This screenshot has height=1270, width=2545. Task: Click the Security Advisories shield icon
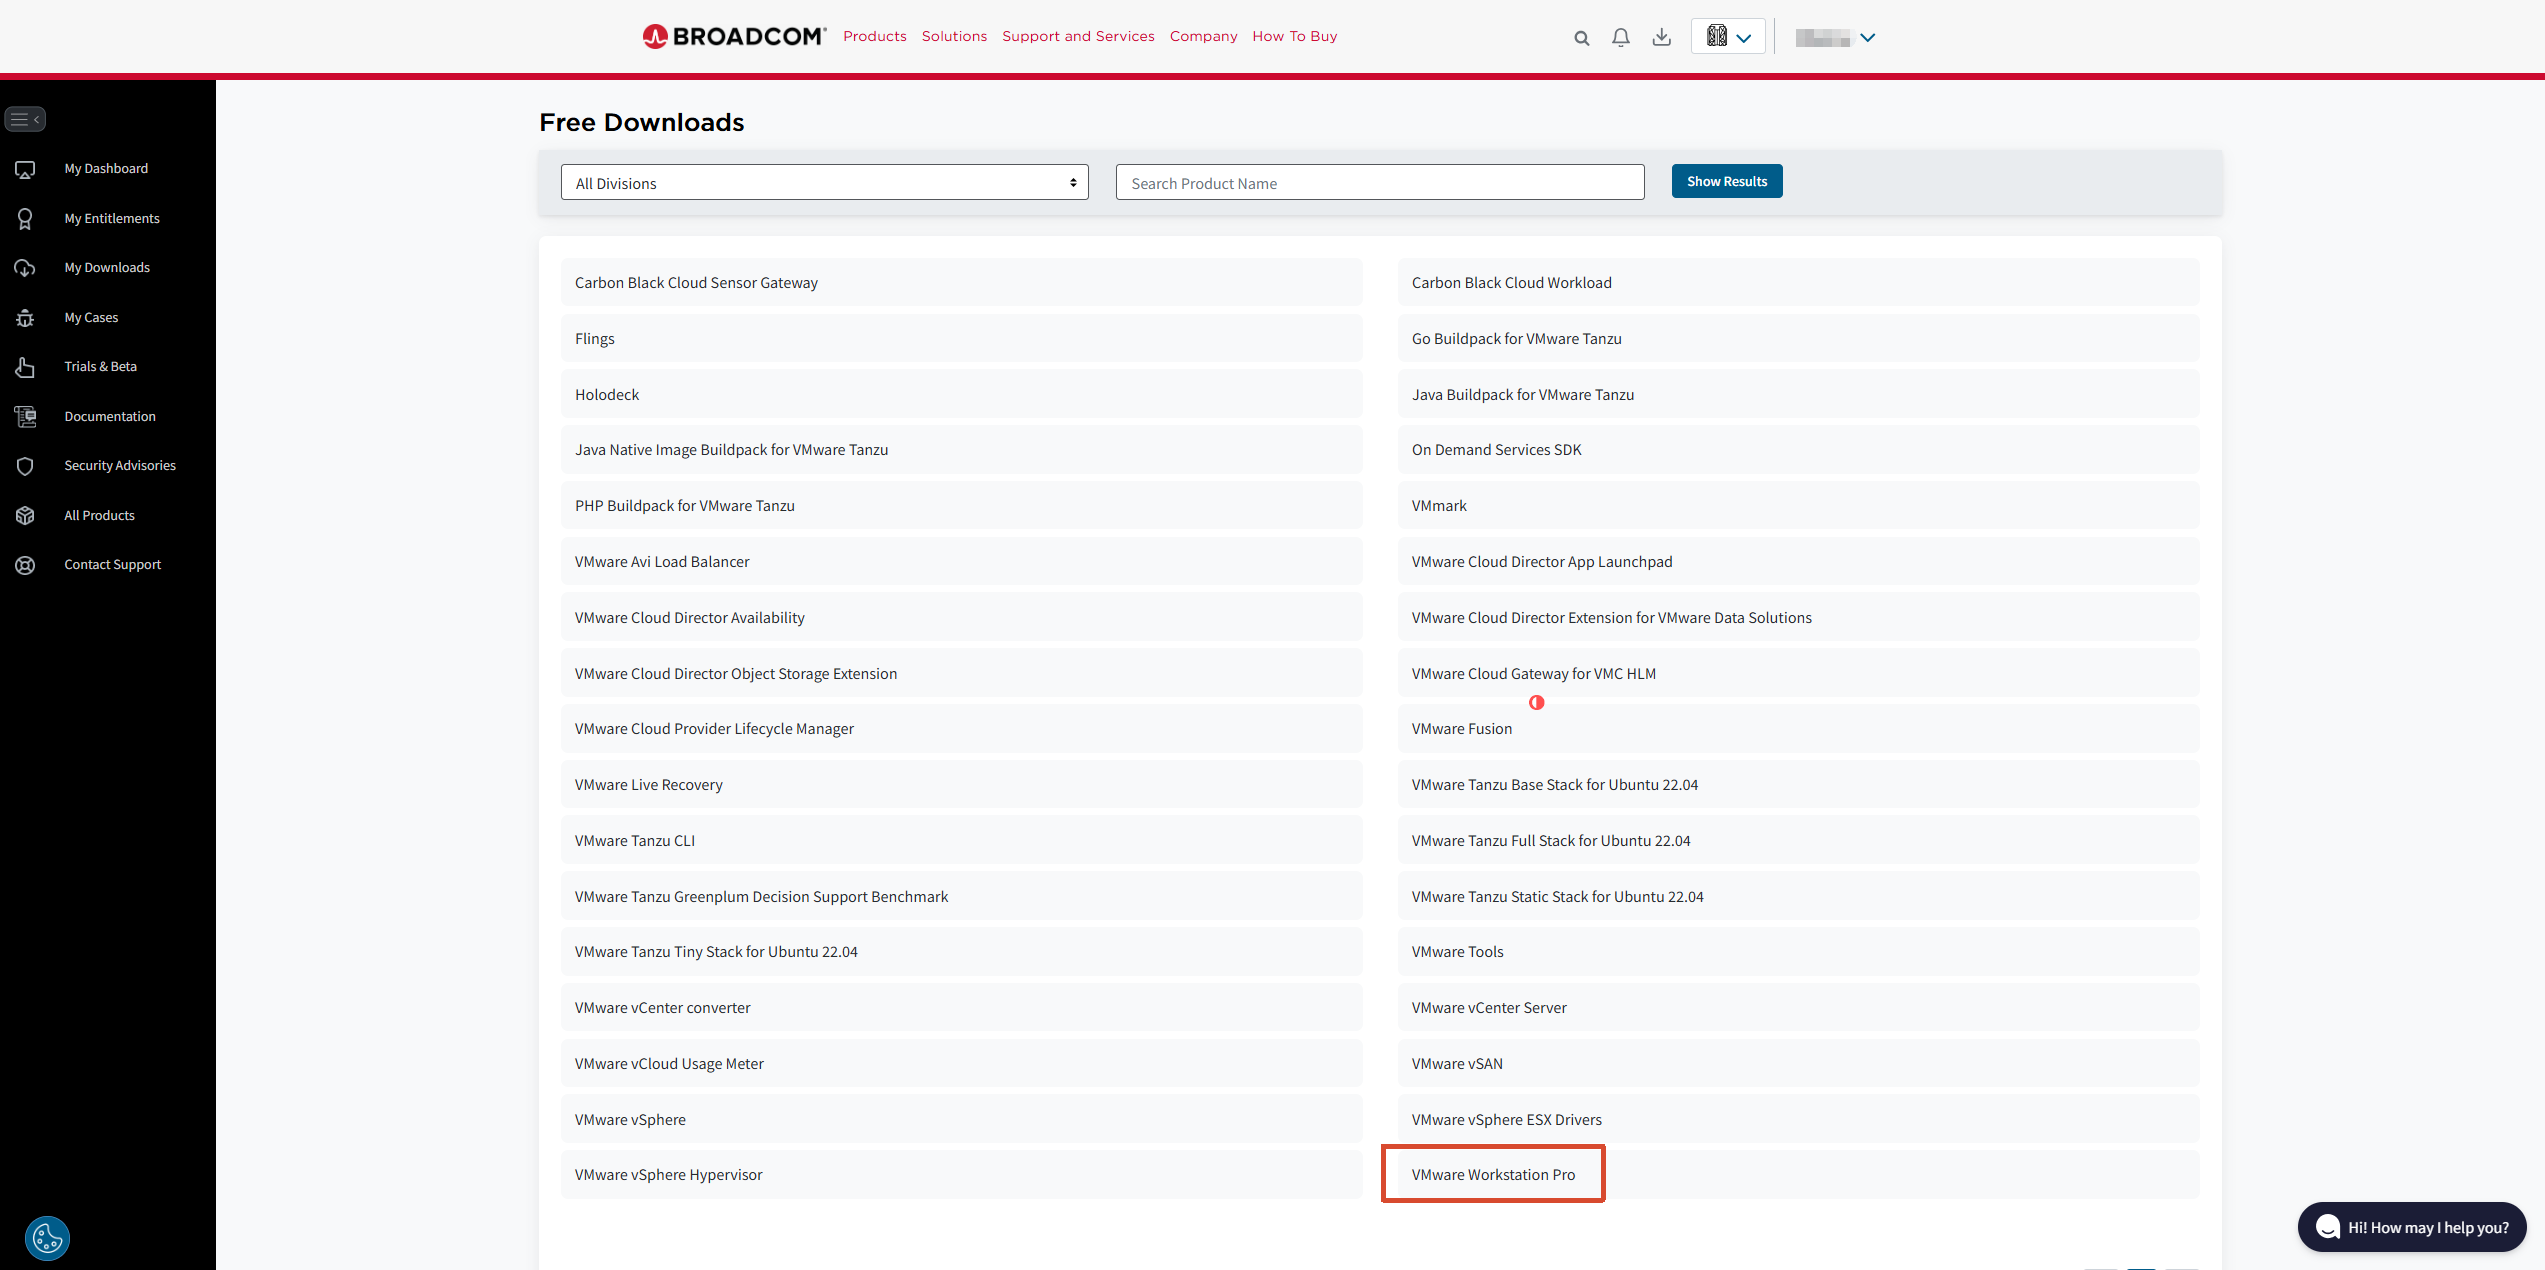point(25,466)
